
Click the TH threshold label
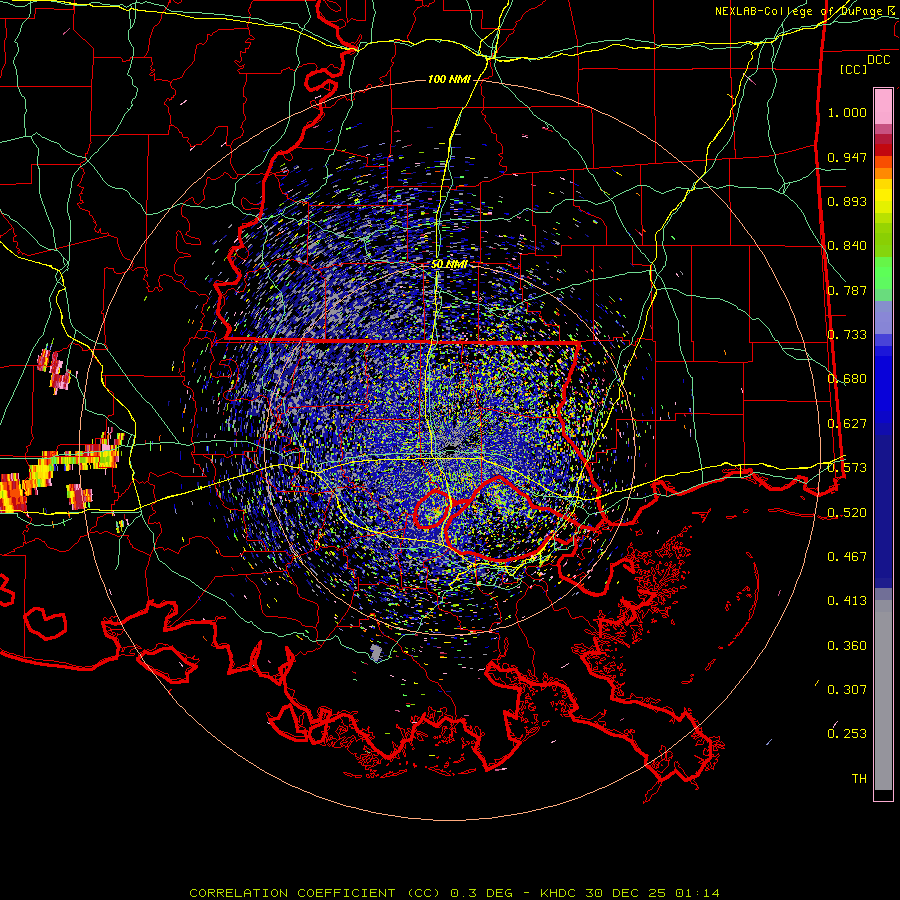pyautogui.click(x=859, y=779)
